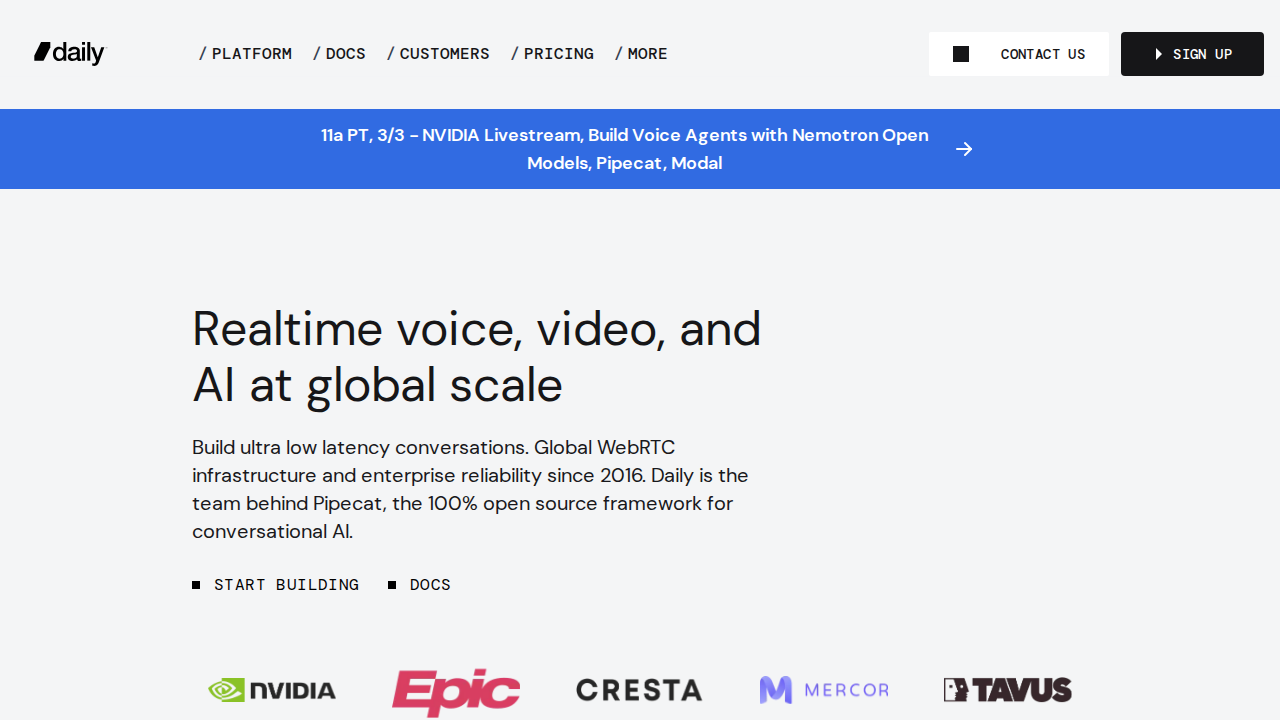The image size is (1280, 720).
Task: Click the Cresta logo
Action: (x=639, y=690)
